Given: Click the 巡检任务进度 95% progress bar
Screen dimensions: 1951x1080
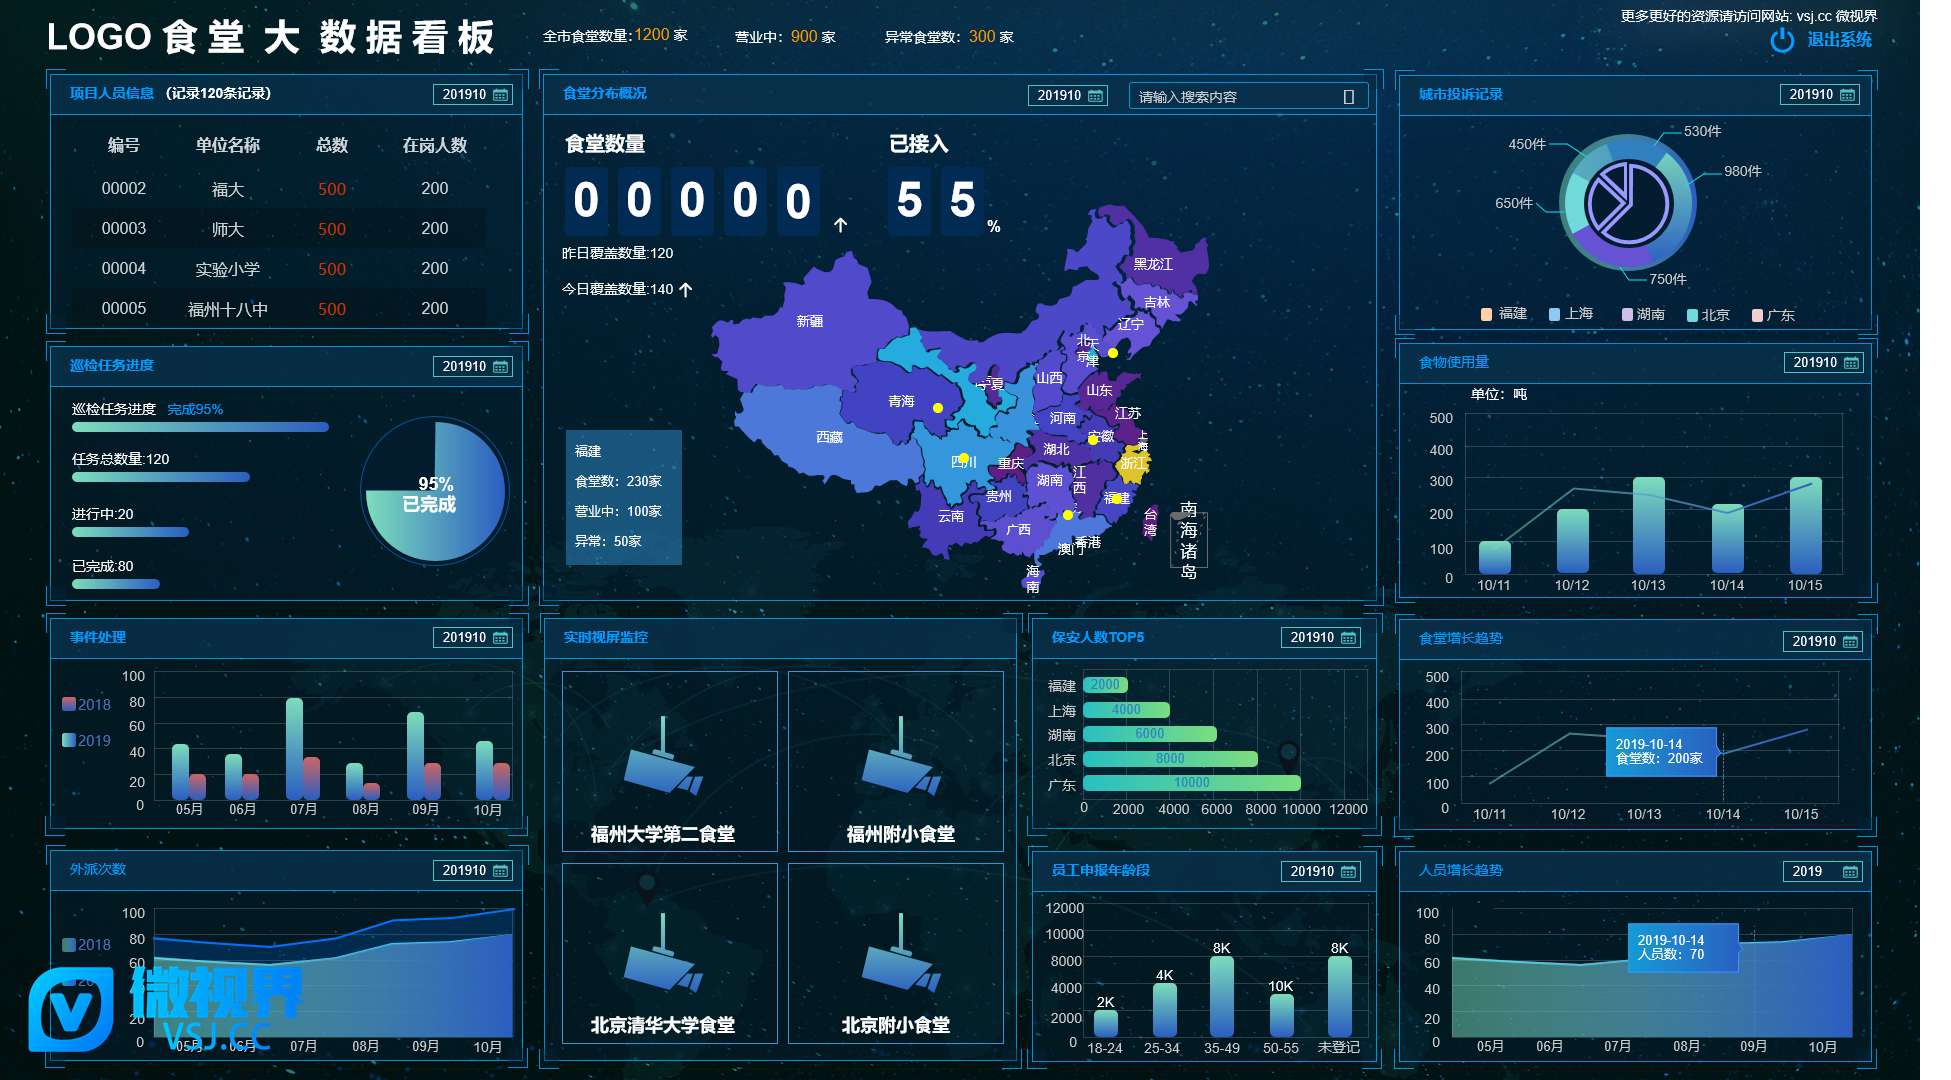Looking at the screenshot, I should [x=200, y=427].
